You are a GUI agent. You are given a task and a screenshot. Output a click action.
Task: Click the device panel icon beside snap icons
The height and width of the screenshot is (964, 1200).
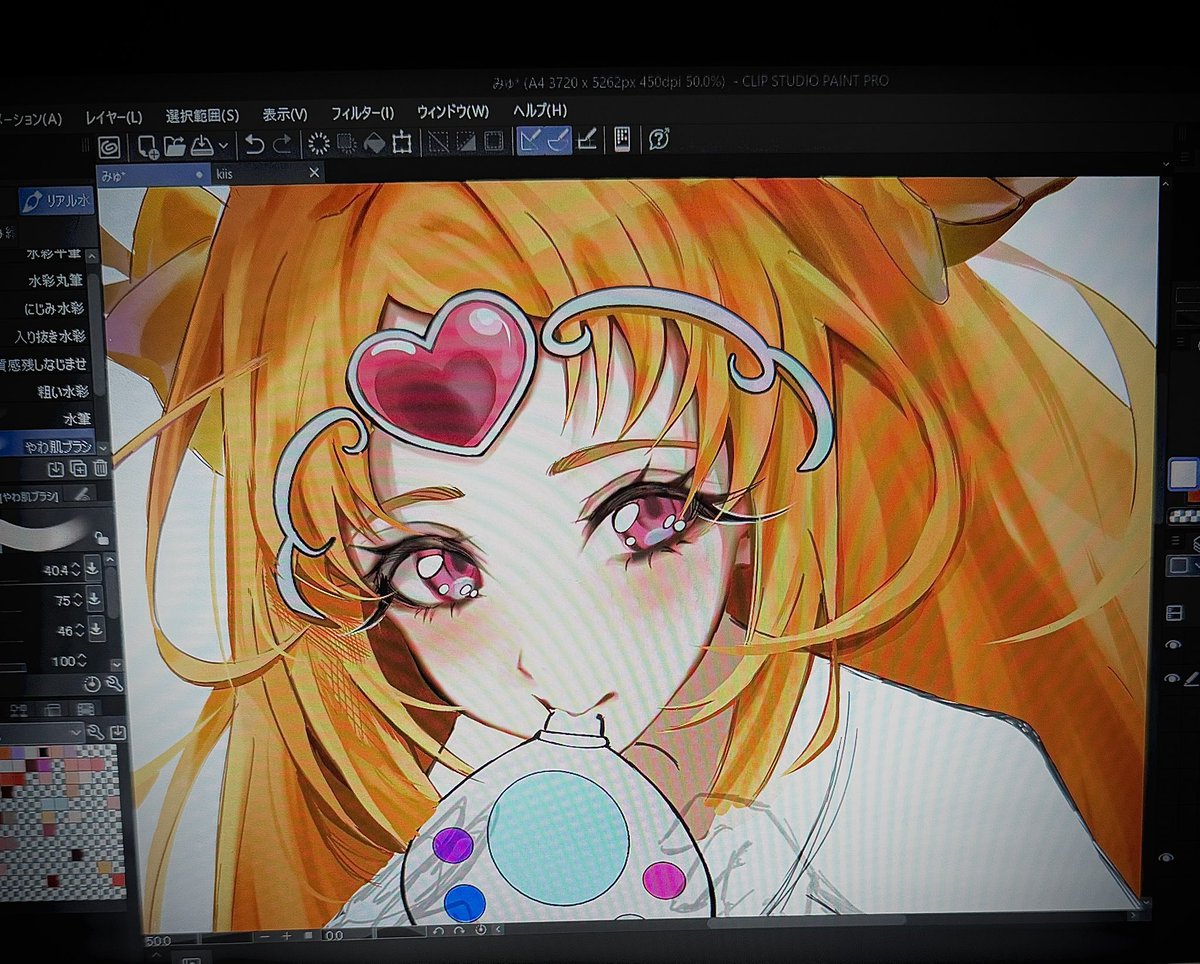click(622, 139)
